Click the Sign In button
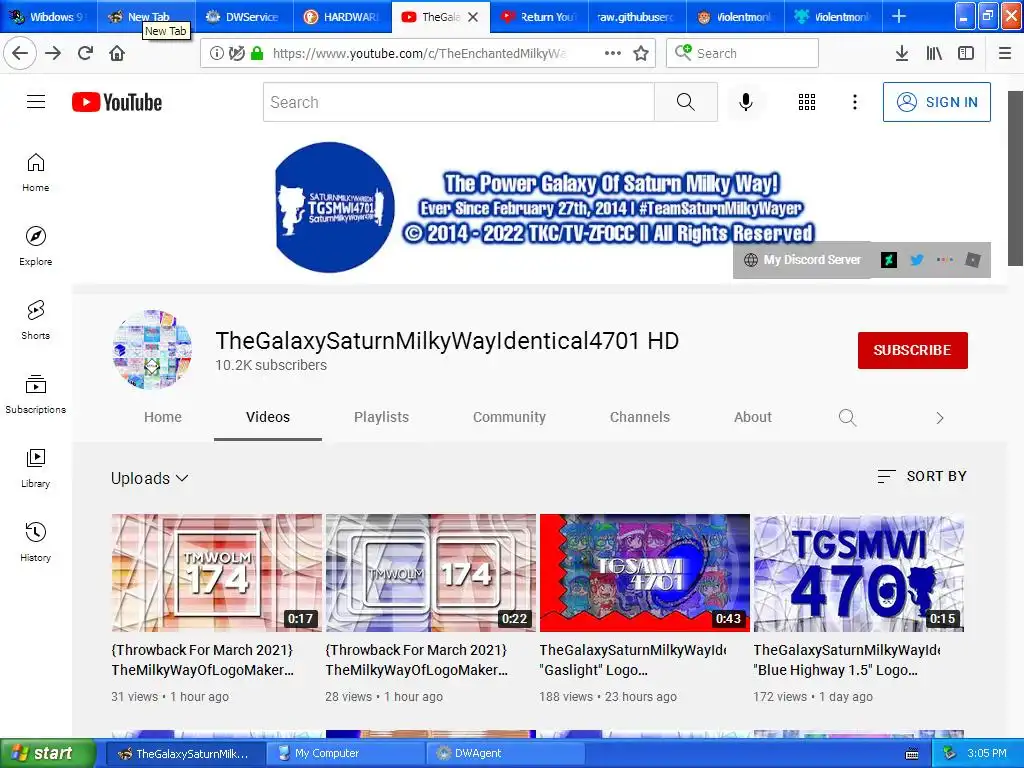Image resolution: width=1024 pixels, height=768 pixels. pyautogui.click(x=936, y=102)
